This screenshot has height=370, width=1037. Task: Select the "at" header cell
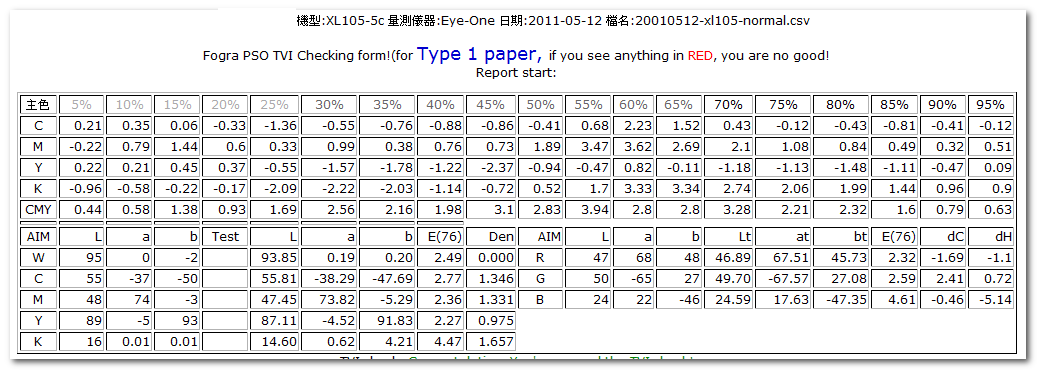pos(782,236)
